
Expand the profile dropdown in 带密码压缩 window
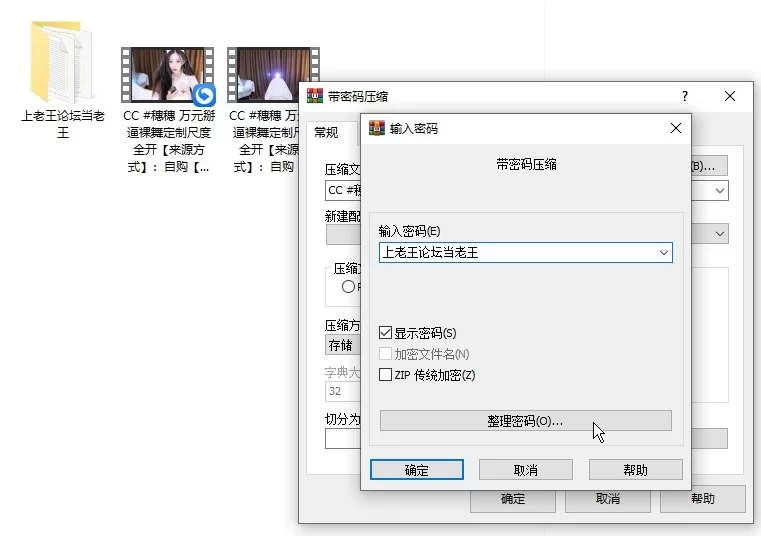pyautogui.click(x=719, y=234)
